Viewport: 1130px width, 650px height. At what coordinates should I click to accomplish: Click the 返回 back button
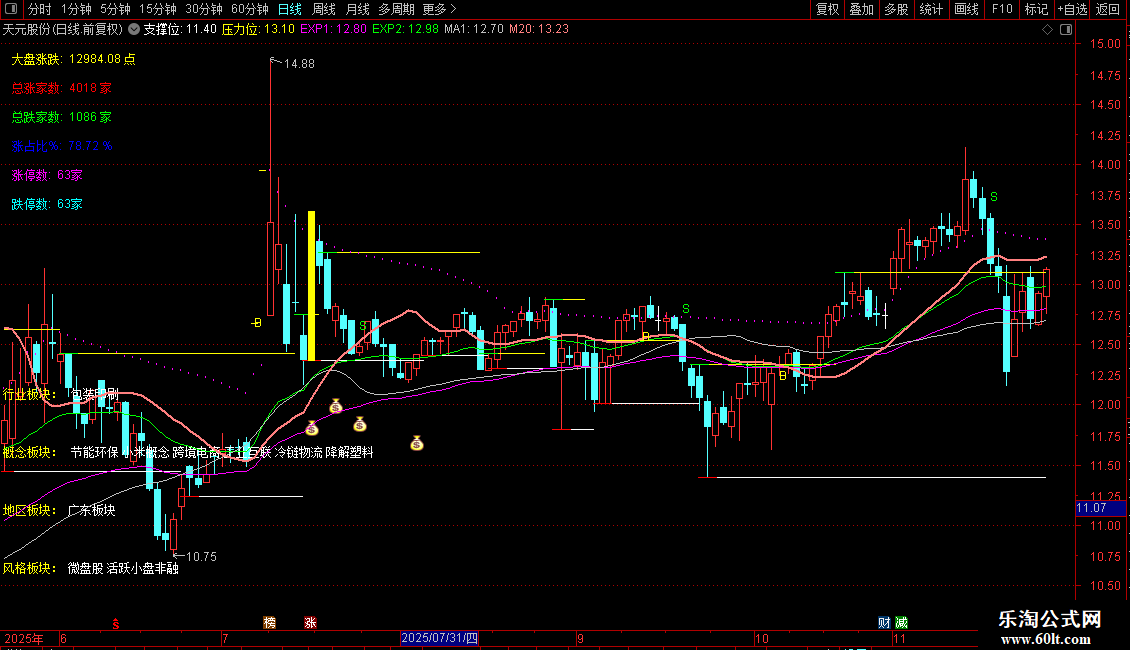(1108, 9)
